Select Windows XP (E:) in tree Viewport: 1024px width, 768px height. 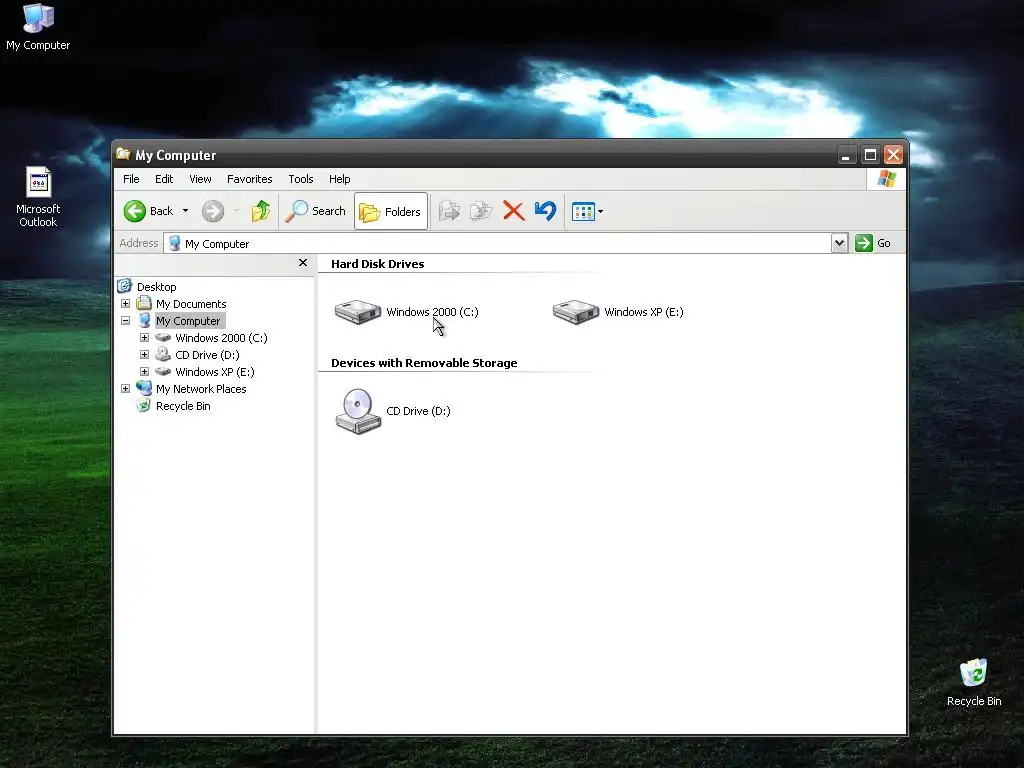coord(215,372)
